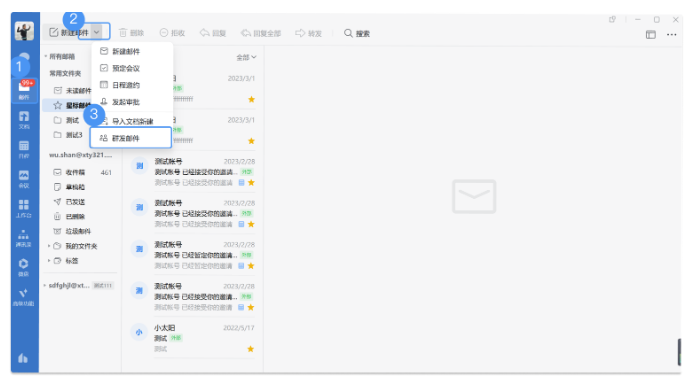685x380 pixels.
Task: Unstar the 小太阳 email
Action: 250,349
